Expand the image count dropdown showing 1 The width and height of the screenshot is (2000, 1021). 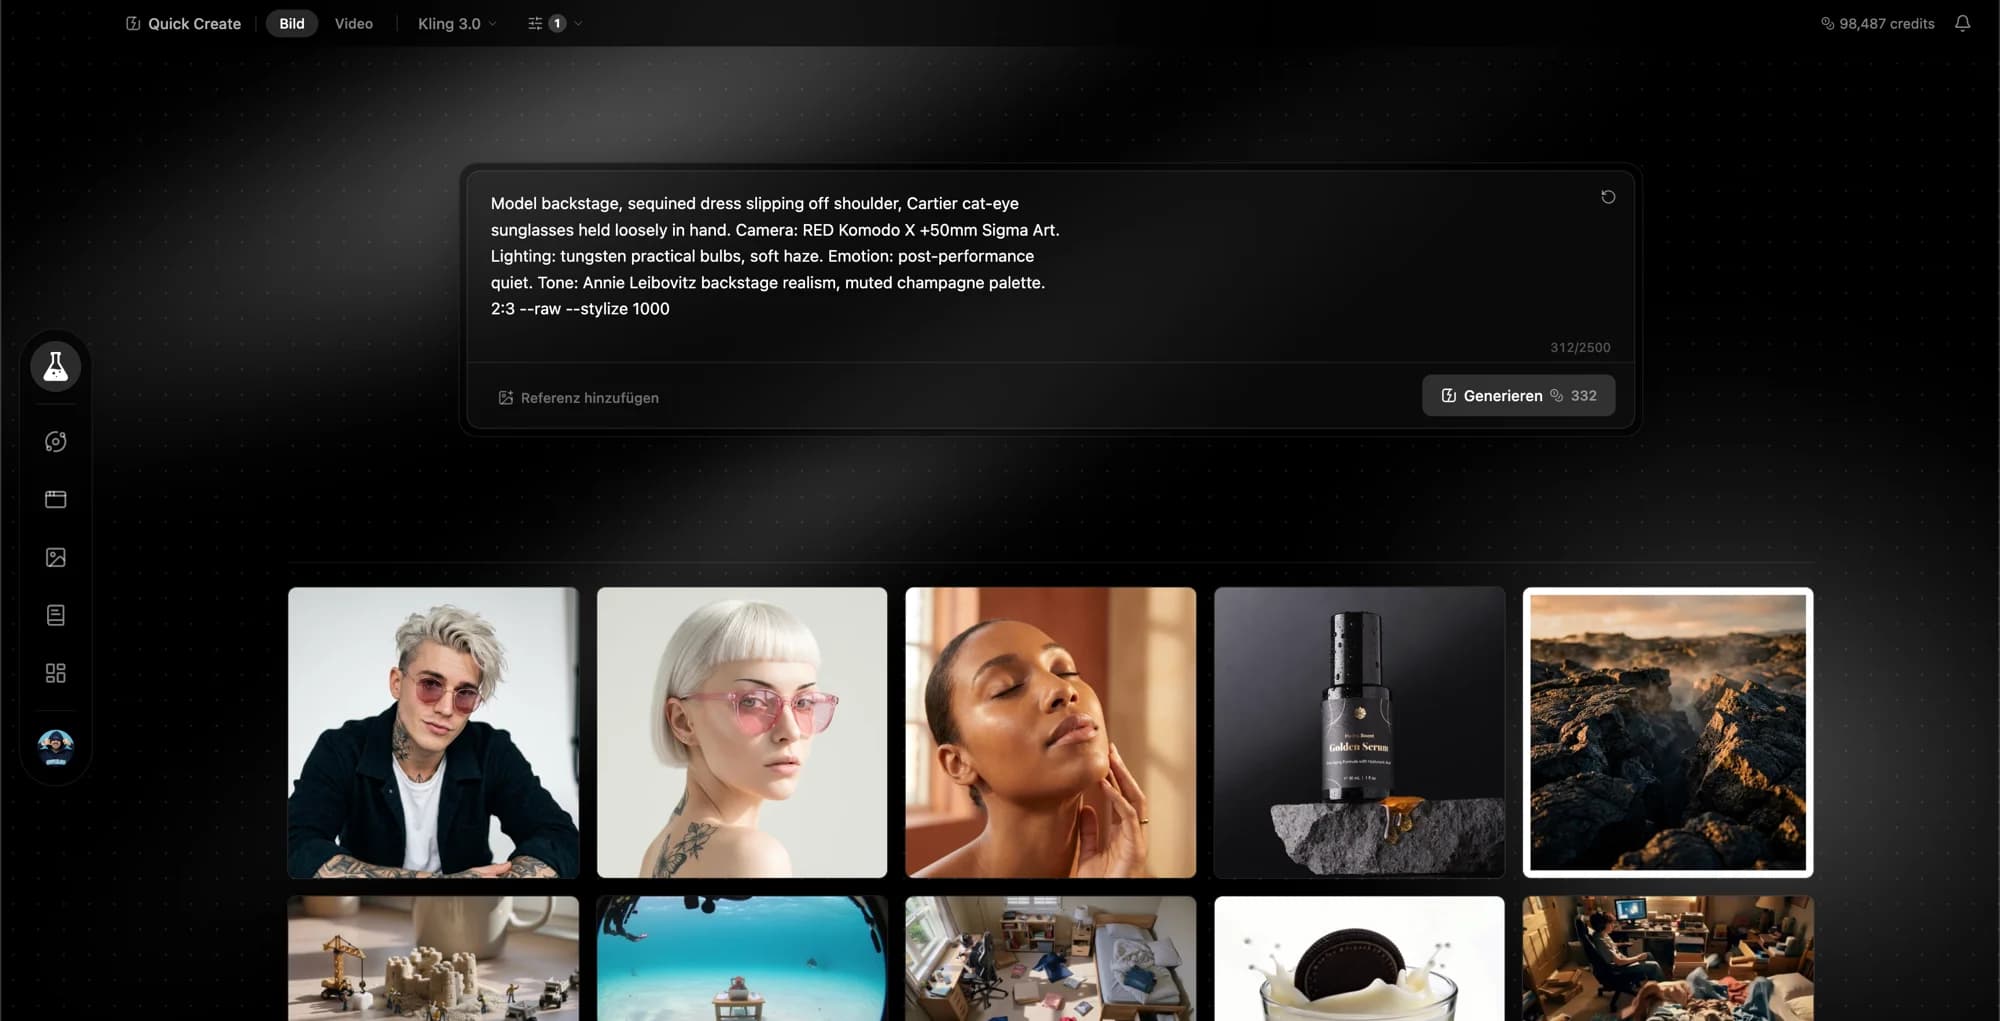tap(557, 23)
